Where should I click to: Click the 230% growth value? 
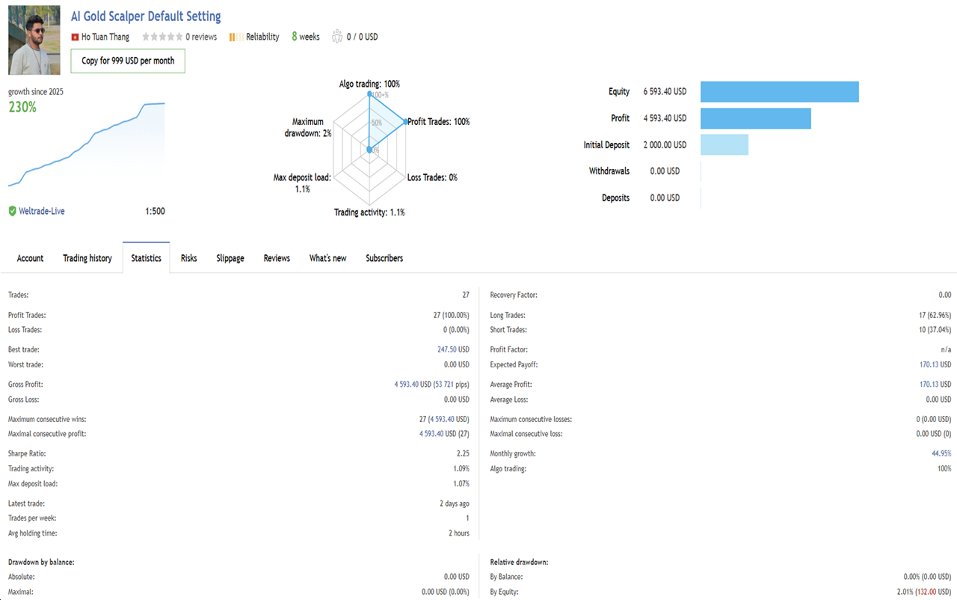pos(23,107)
